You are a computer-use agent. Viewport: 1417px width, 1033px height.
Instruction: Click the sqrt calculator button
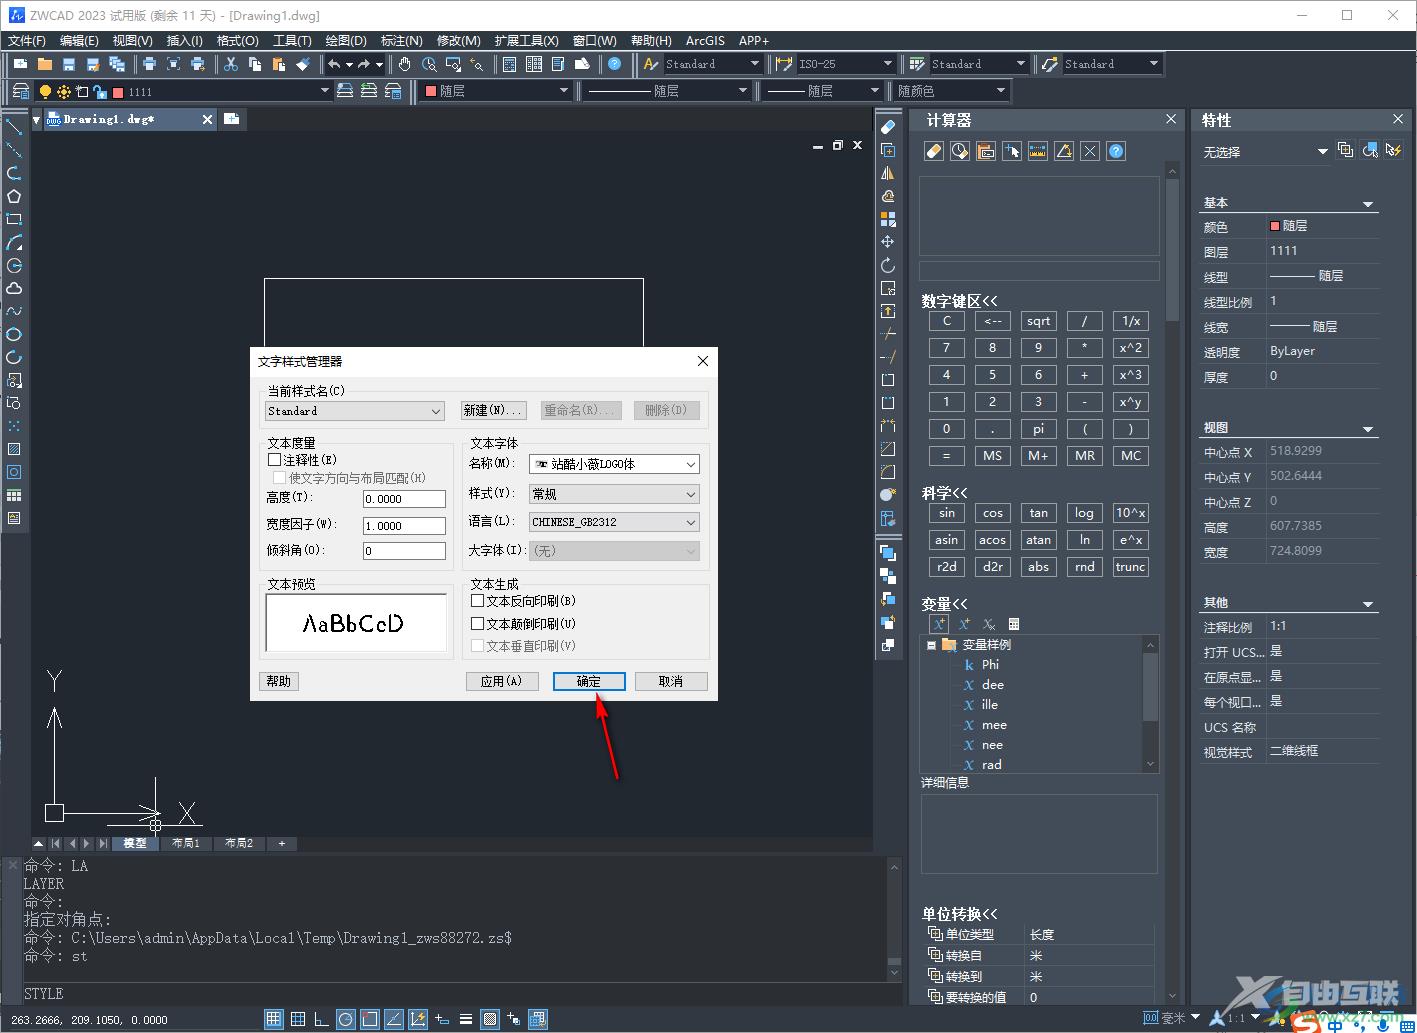click(1039, 321)
